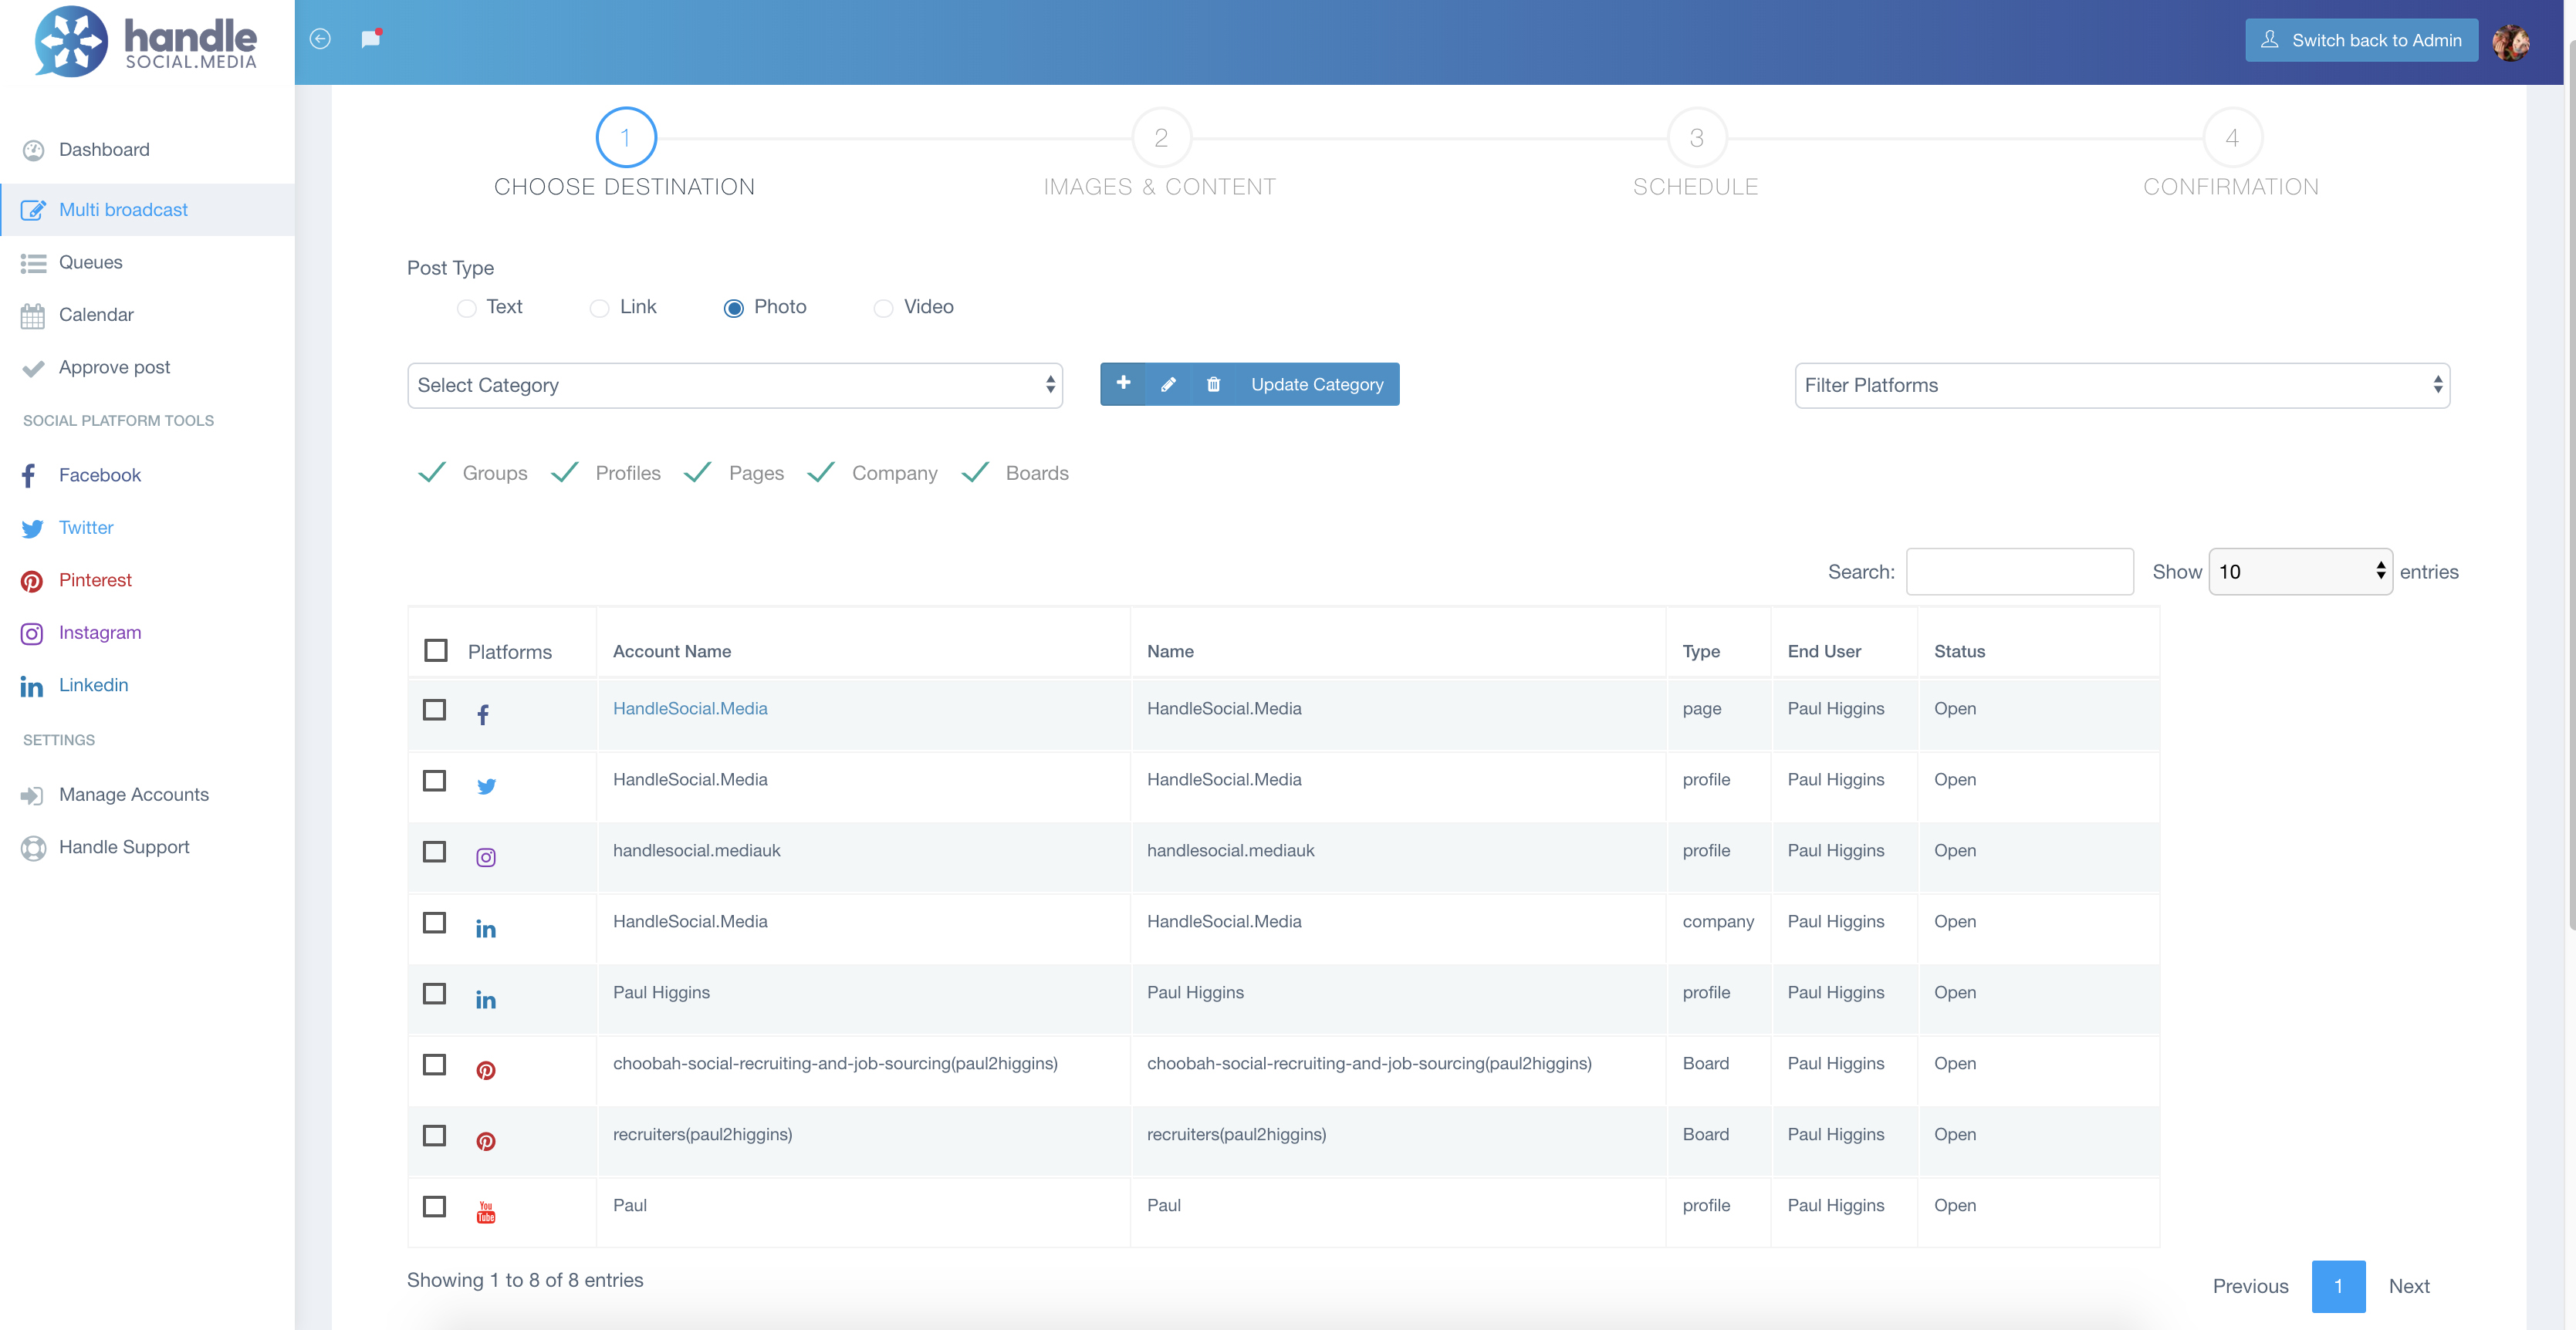Click the pencil edit category icon
This screenshot has height=1330, width=2576.
pos(1168,384)
